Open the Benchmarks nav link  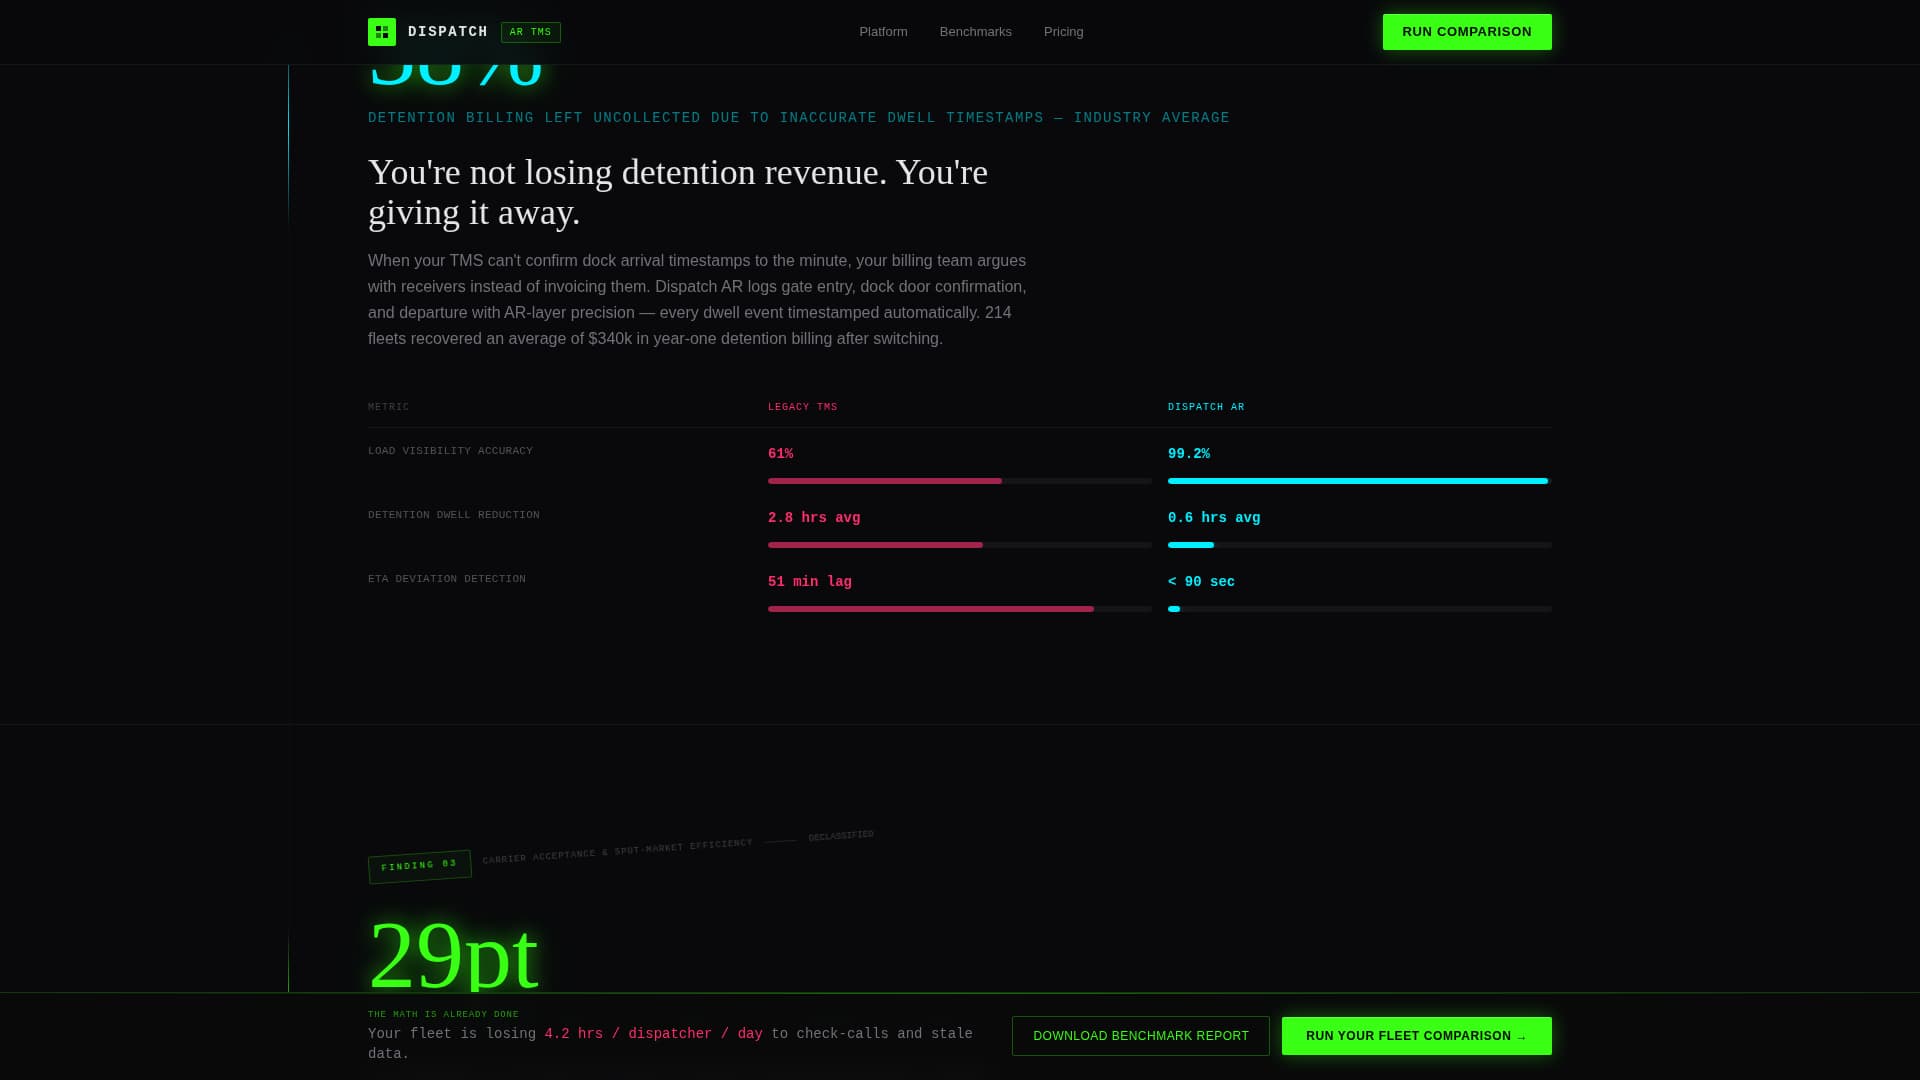tap(976, 32)
